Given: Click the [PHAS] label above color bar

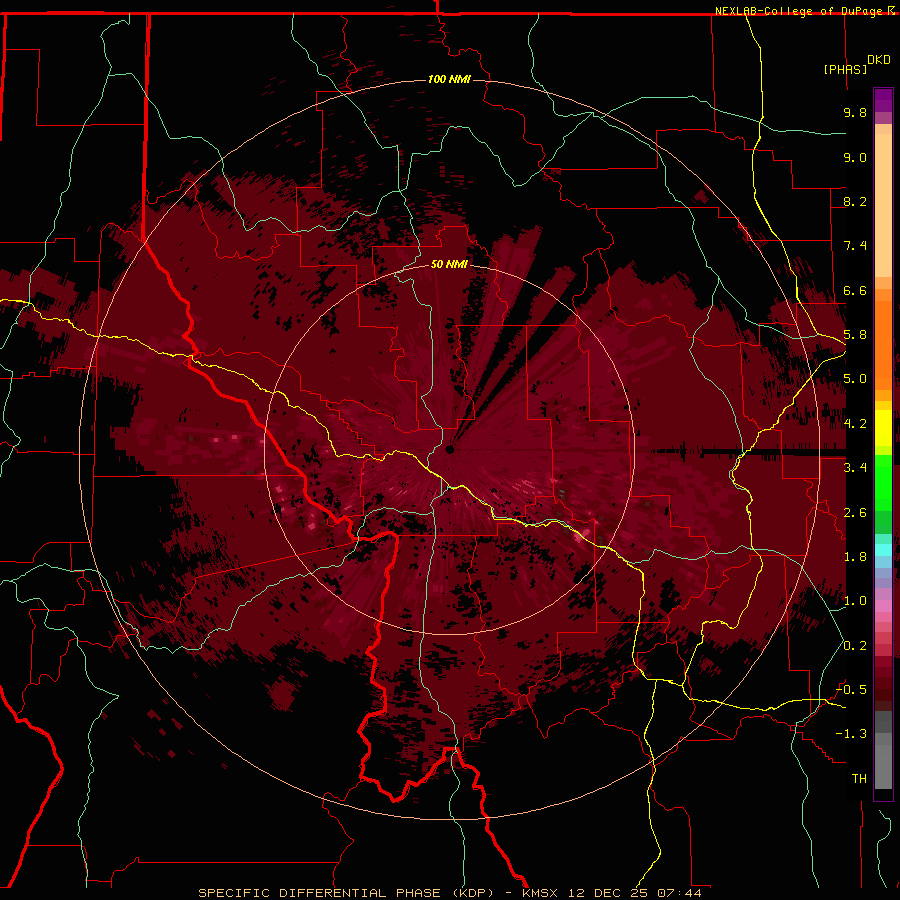Looking at the screenshot, I should click(x=845, y=69).
